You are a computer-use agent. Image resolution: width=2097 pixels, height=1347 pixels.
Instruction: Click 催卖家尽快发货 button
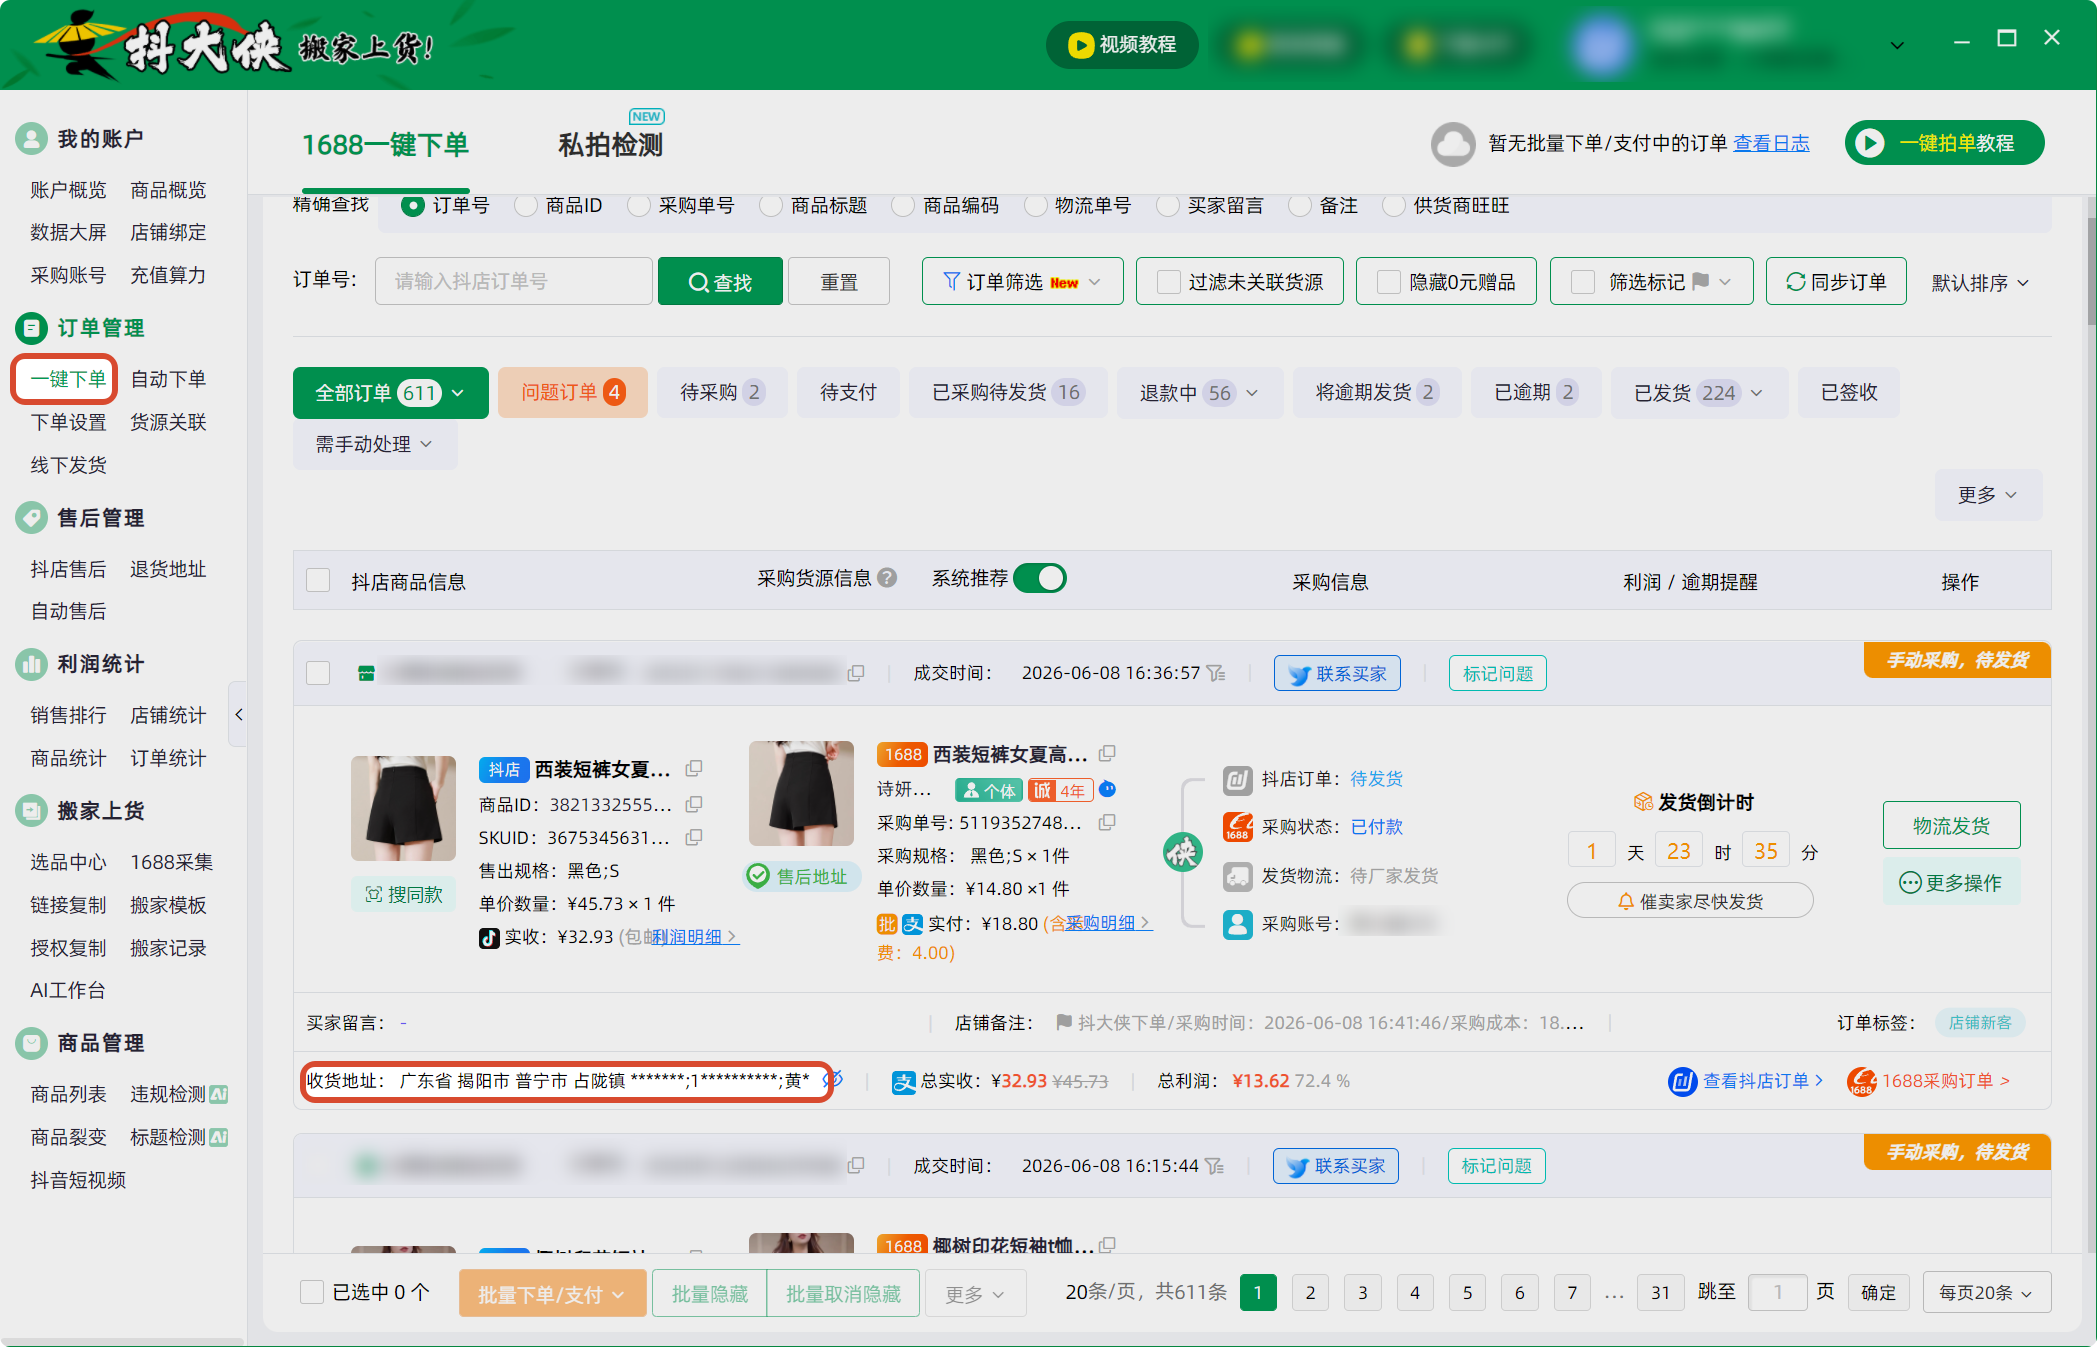tap(1690, 901)
